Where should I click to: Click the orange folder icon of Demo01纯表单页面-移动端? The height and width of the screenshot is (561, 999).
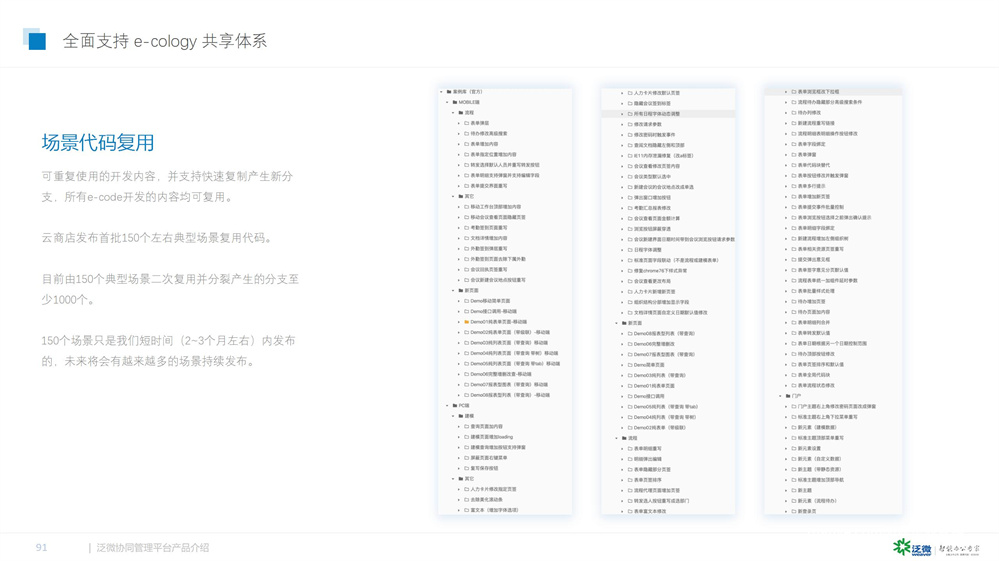point(466,322)
